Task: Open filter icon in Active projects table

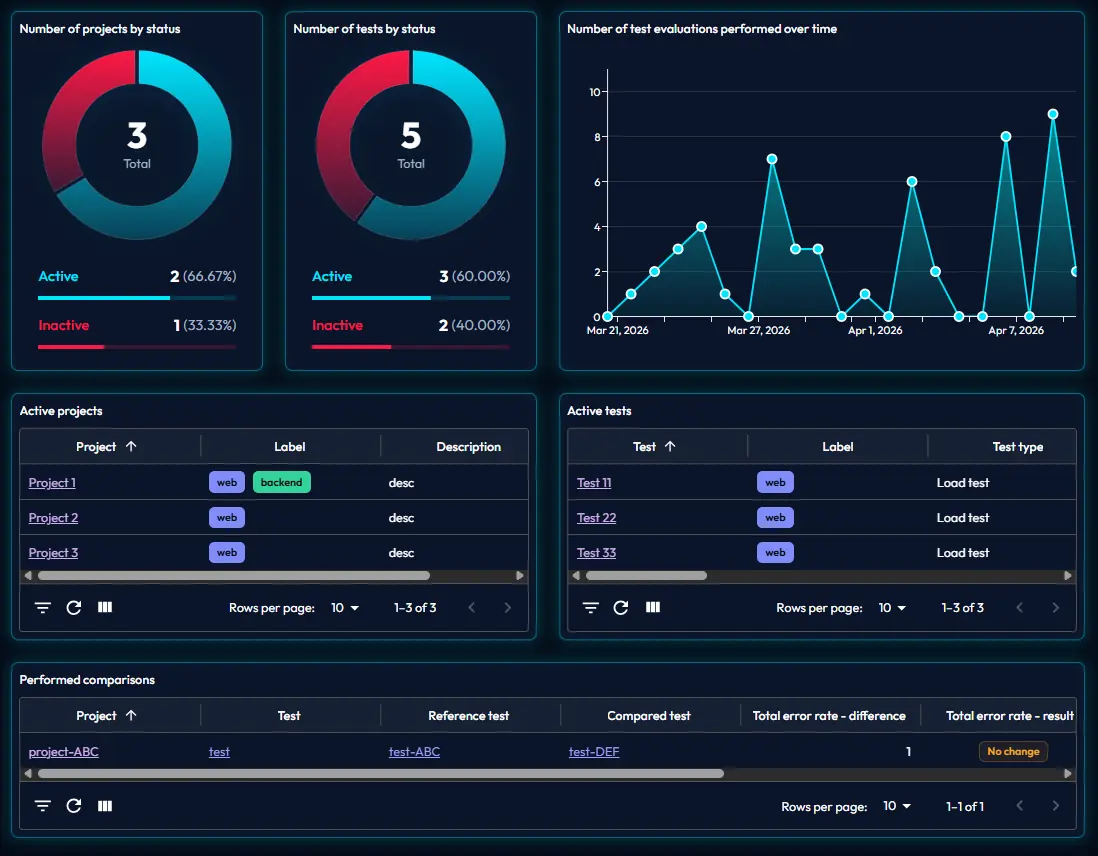Action: tap(43, 607)
